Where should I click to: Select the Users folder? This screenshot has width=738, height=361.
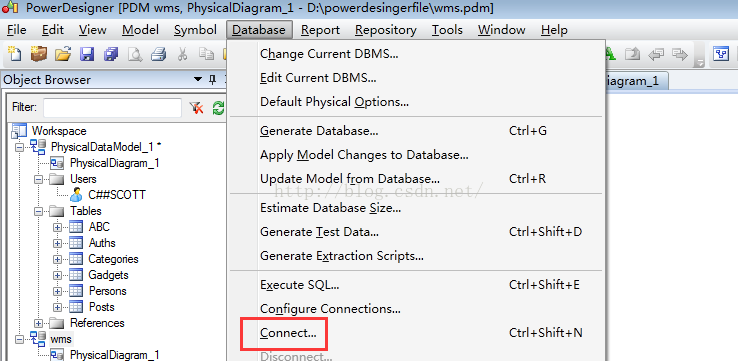(x=83, y=179)
